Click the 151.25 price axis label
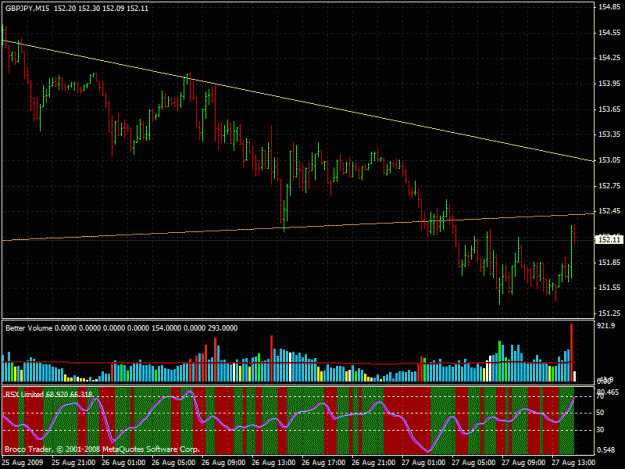The width and height of the screenshot is (625, 469). click(x=609, y=313)
